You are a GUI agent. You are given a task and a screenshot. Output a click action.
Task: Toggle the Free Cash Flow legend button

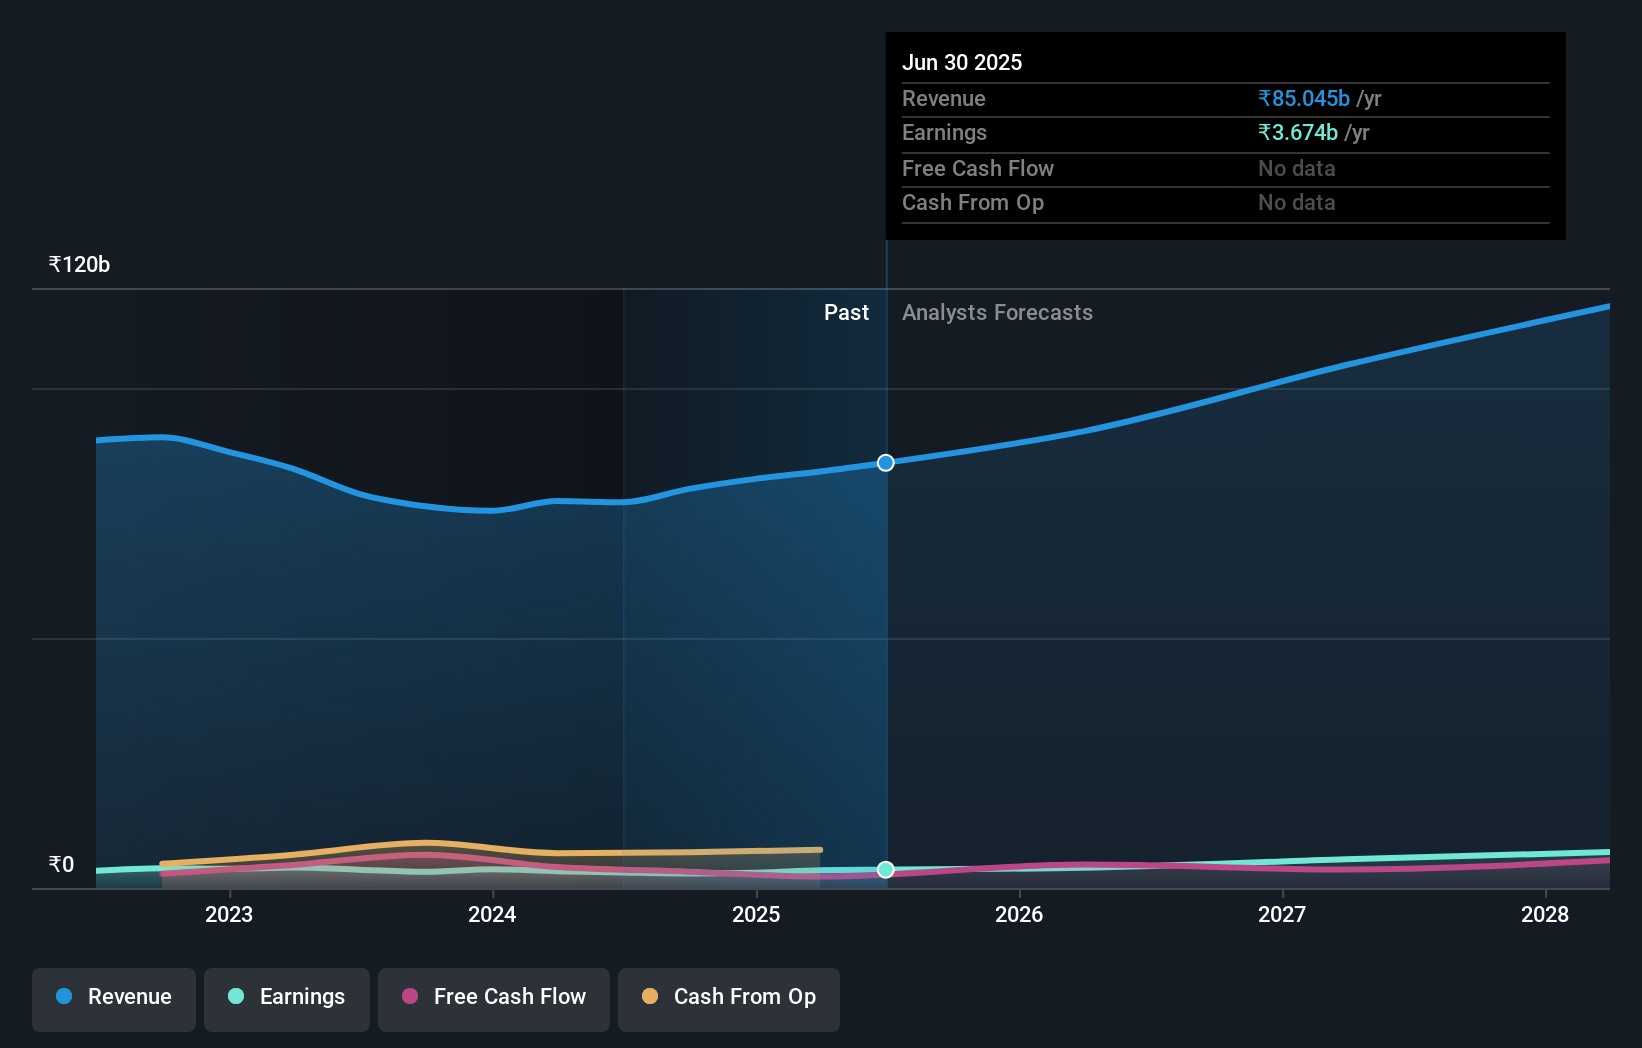494,999
